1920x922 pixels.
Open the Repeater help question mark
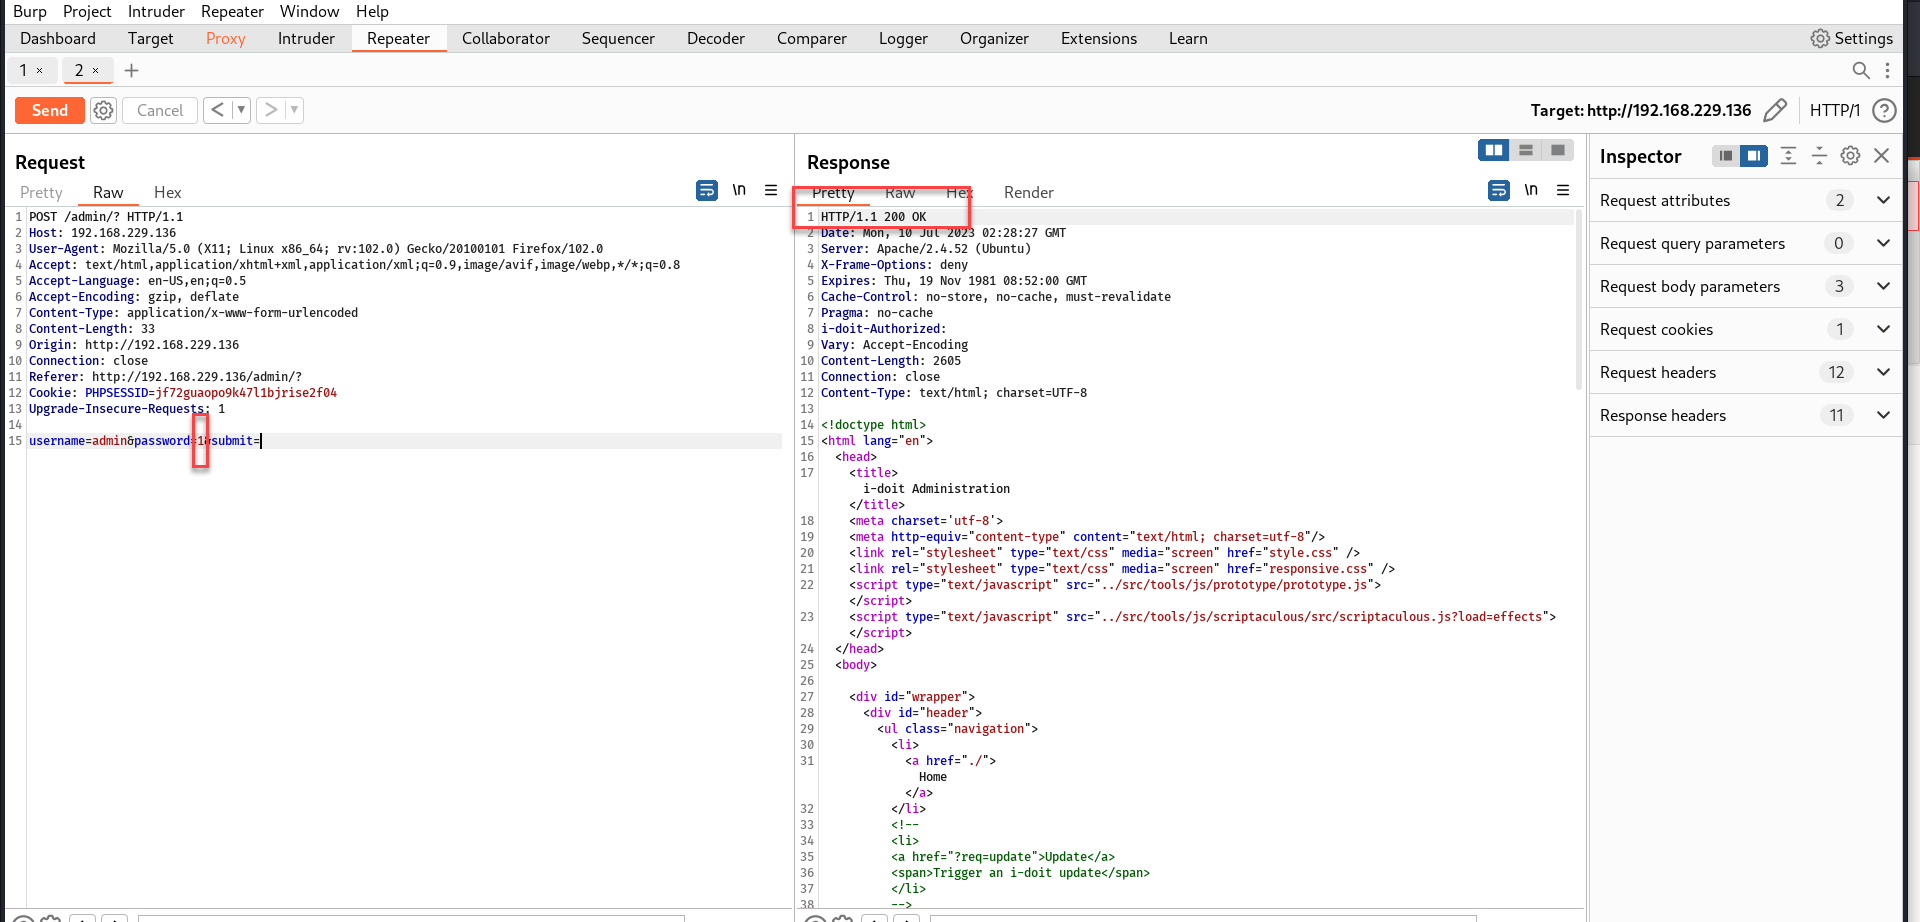1884,110
